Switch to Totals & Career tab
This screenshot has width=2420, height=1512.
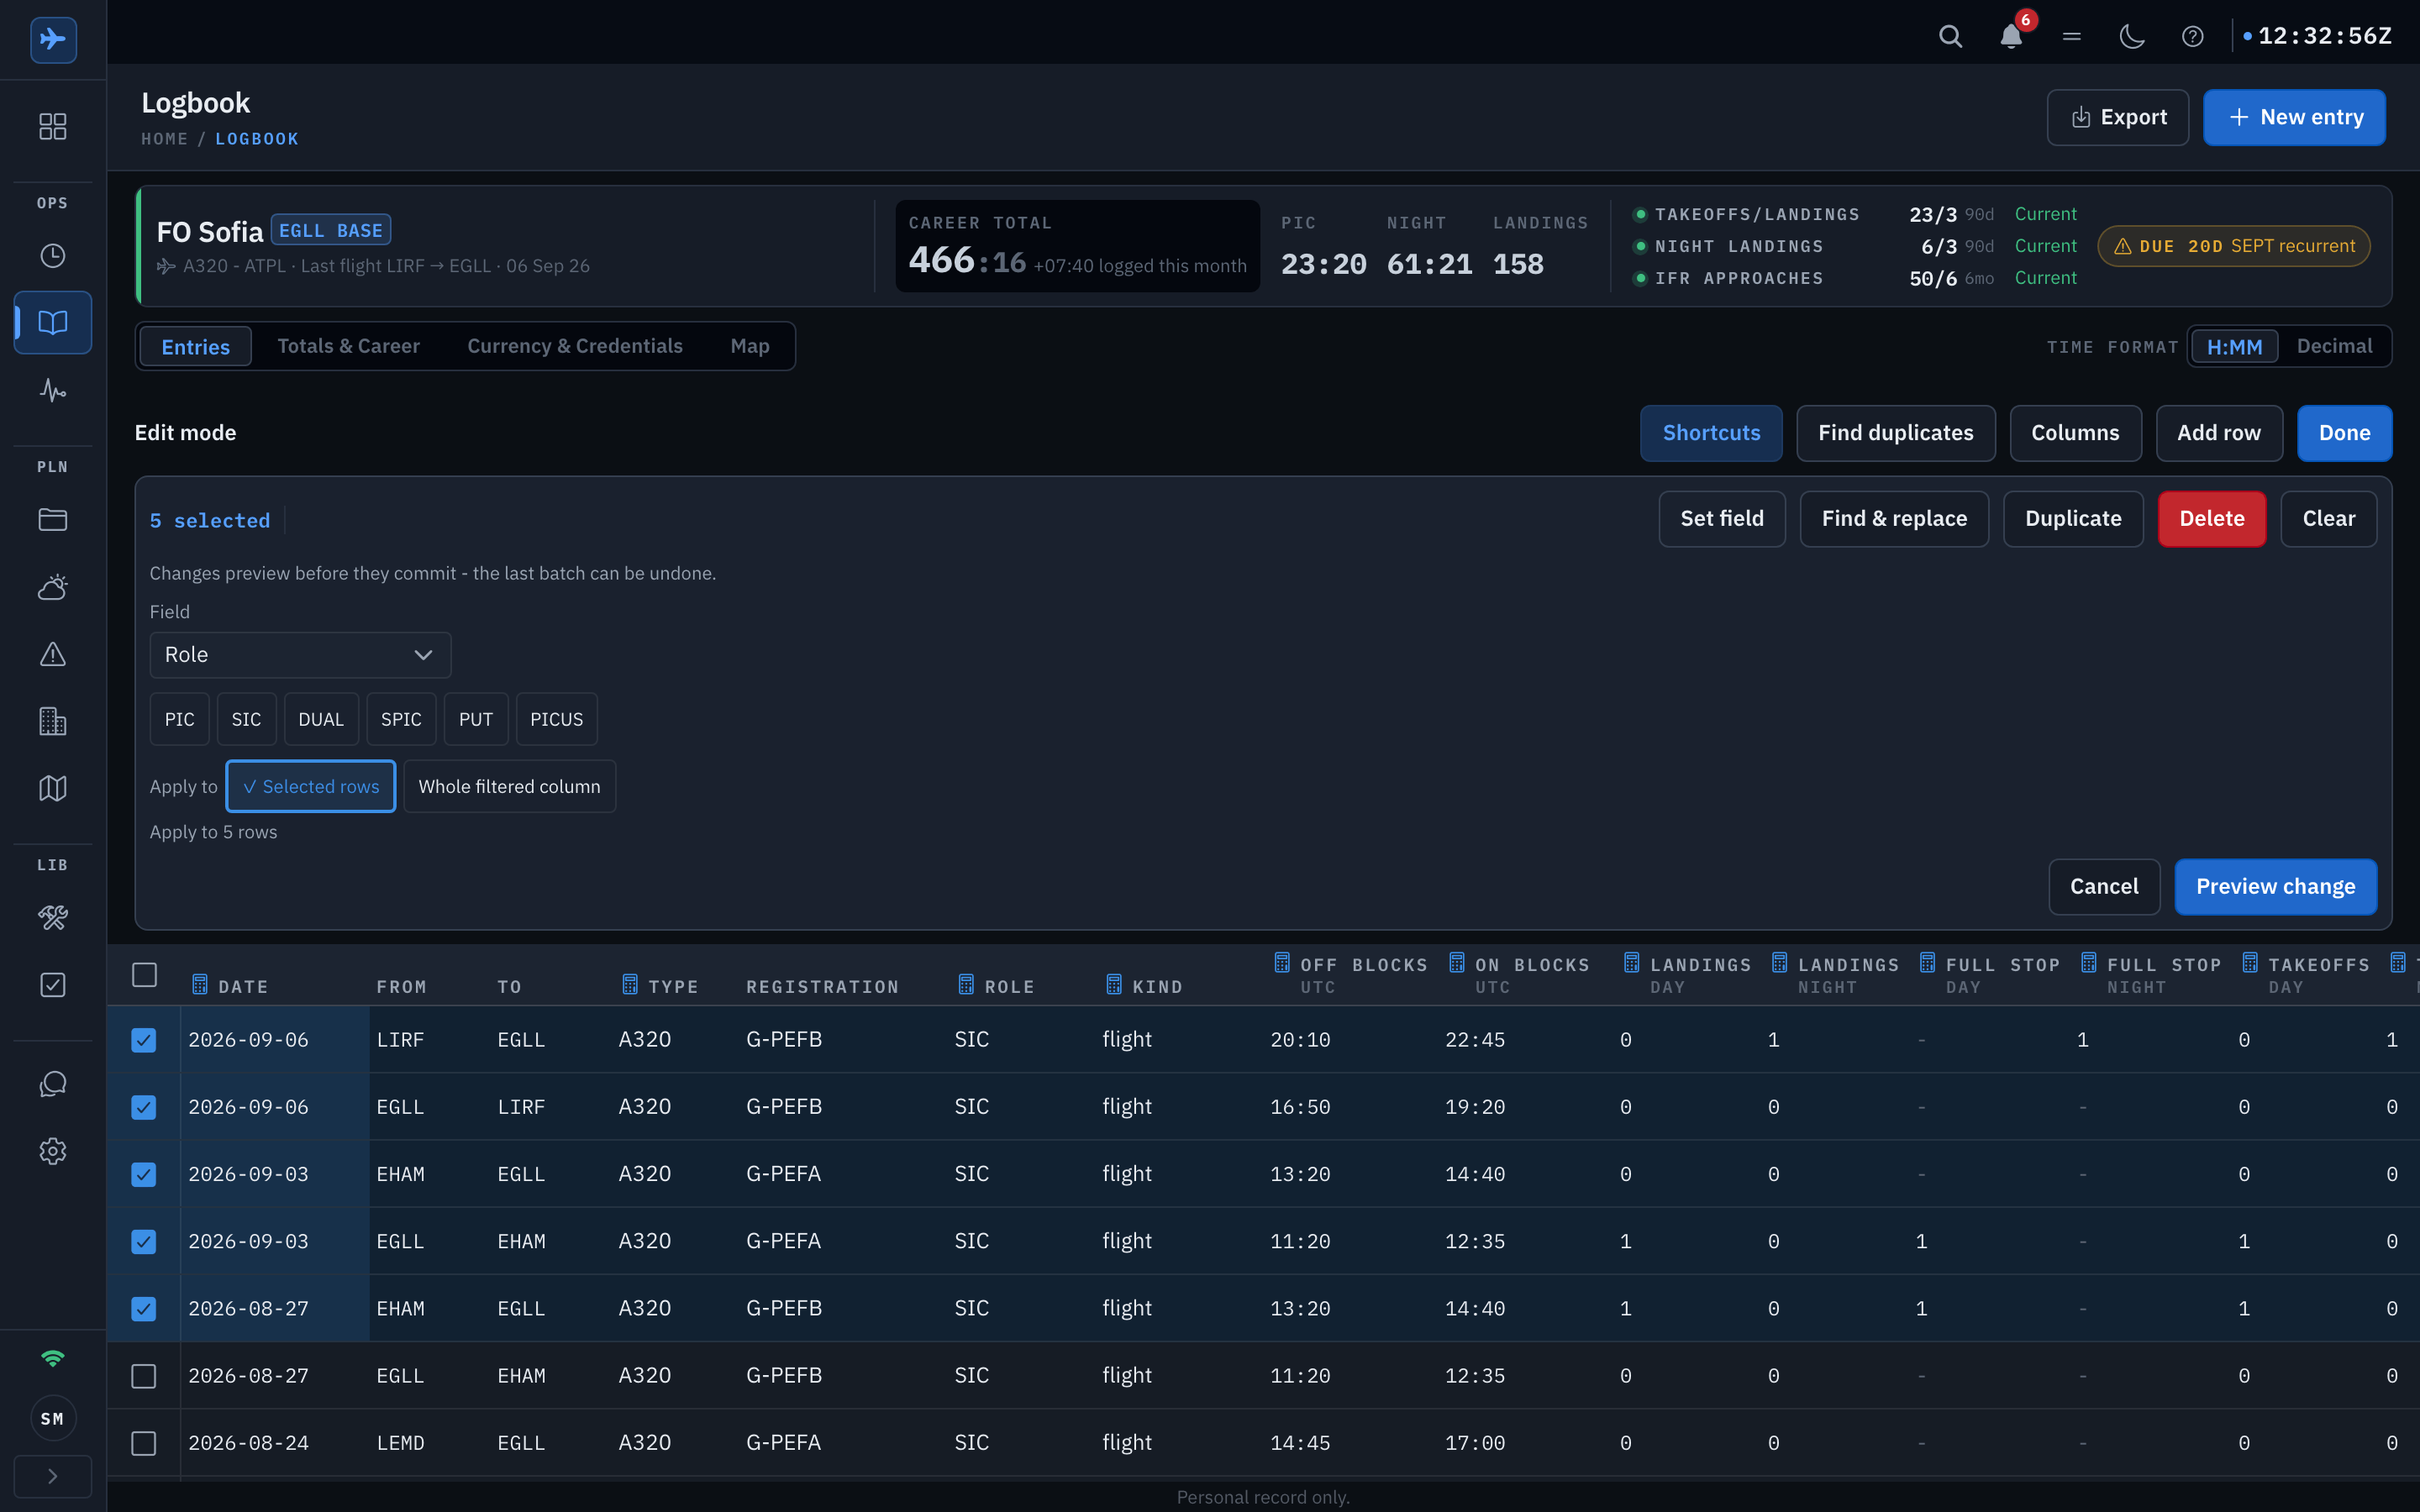click(x=348, y=346)
